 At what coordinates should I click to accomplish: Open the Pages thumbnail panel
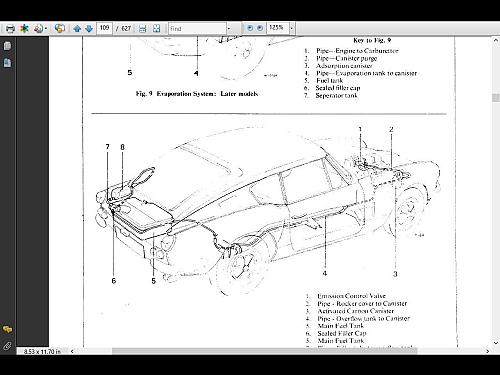[x=7, y=46]
